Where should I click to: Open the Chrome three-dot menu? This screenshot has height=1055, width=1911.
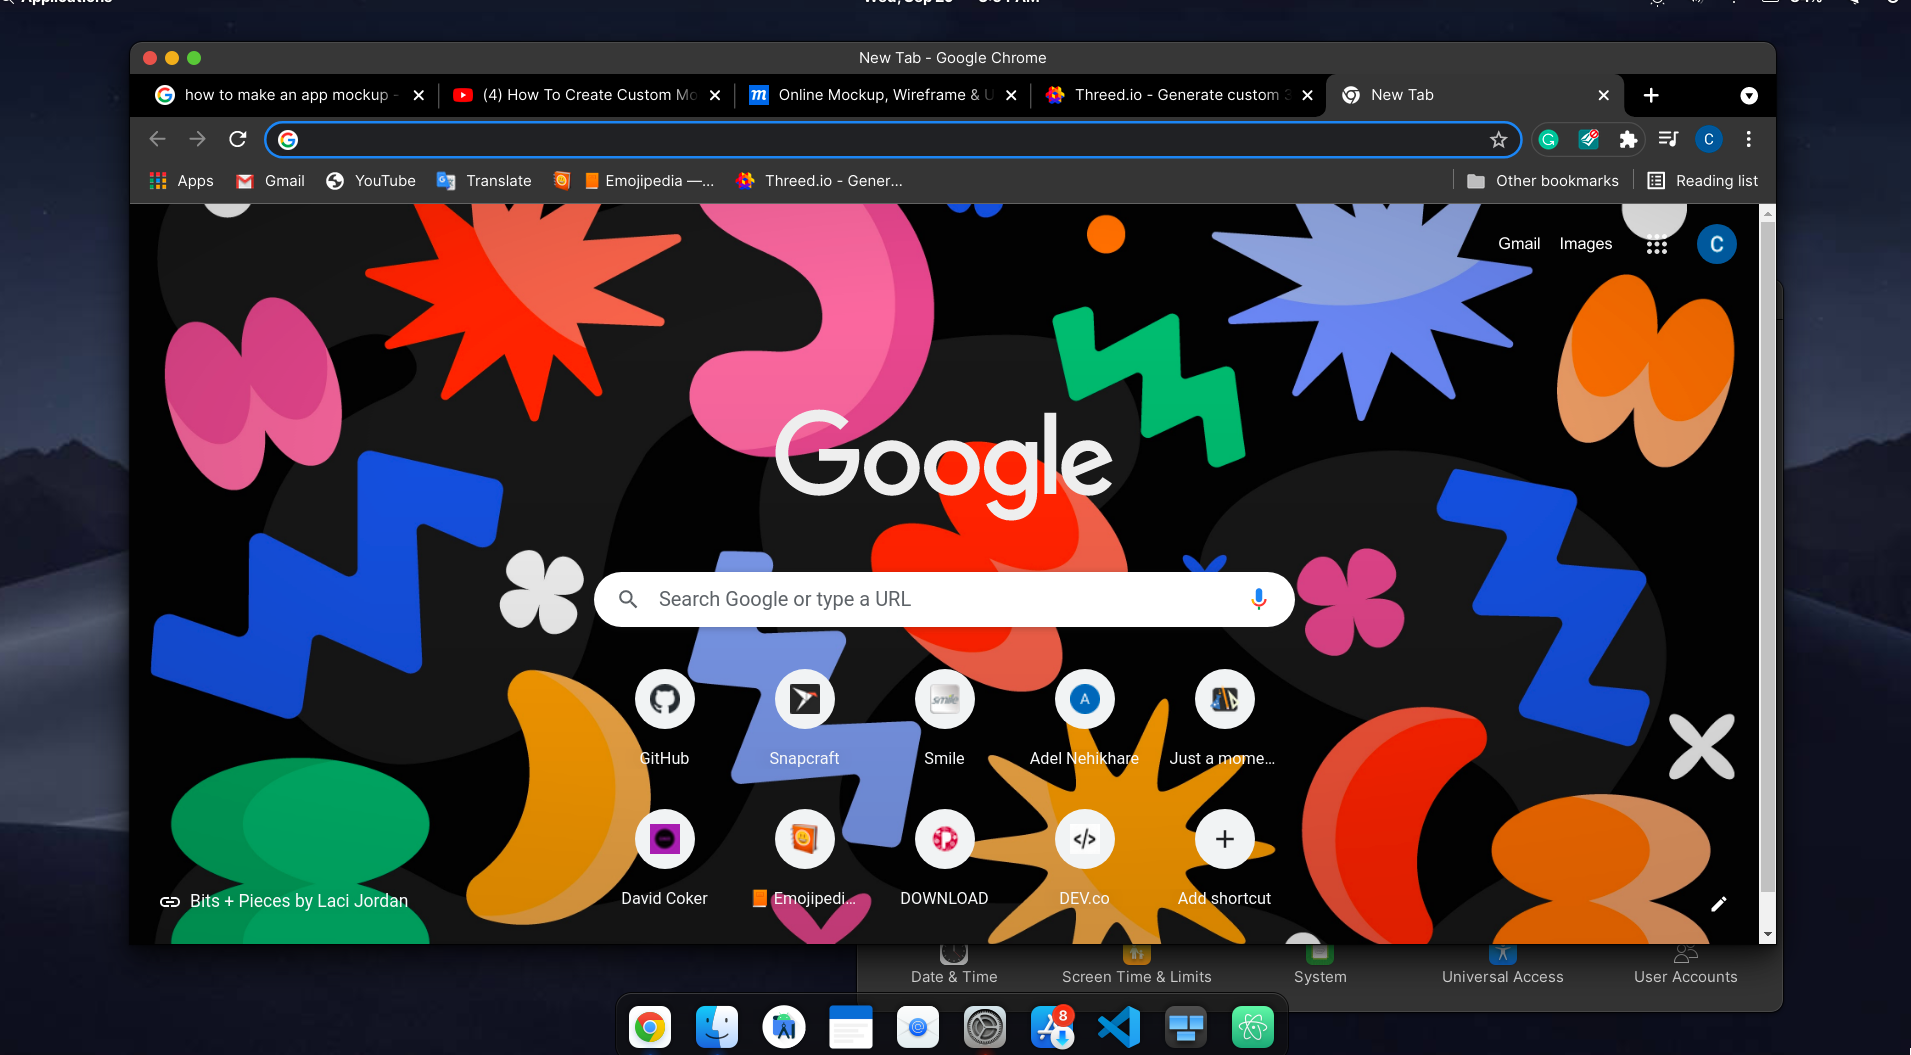pyautogui.click(x=1748, y=139)
